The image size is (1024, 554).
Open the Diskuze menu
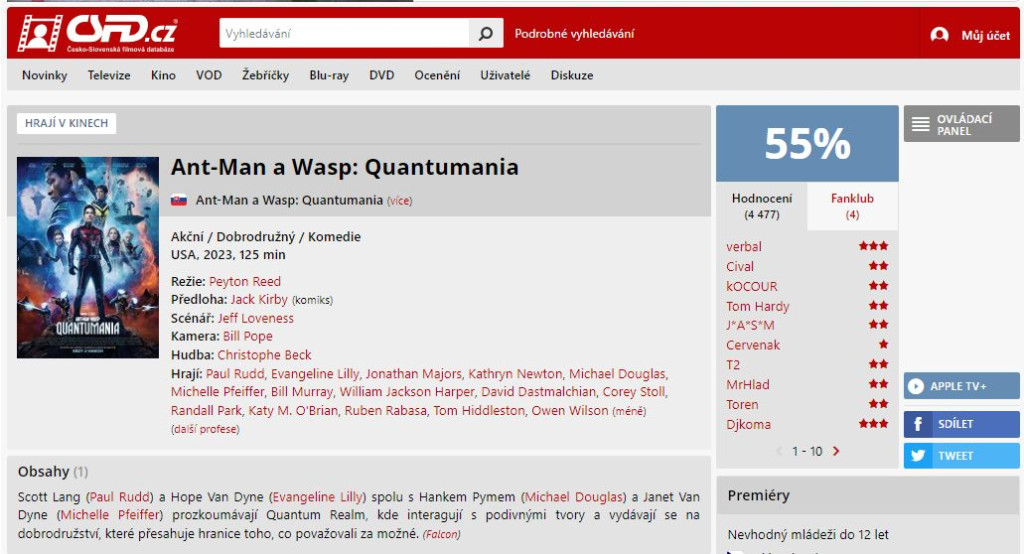pos(572,75)
